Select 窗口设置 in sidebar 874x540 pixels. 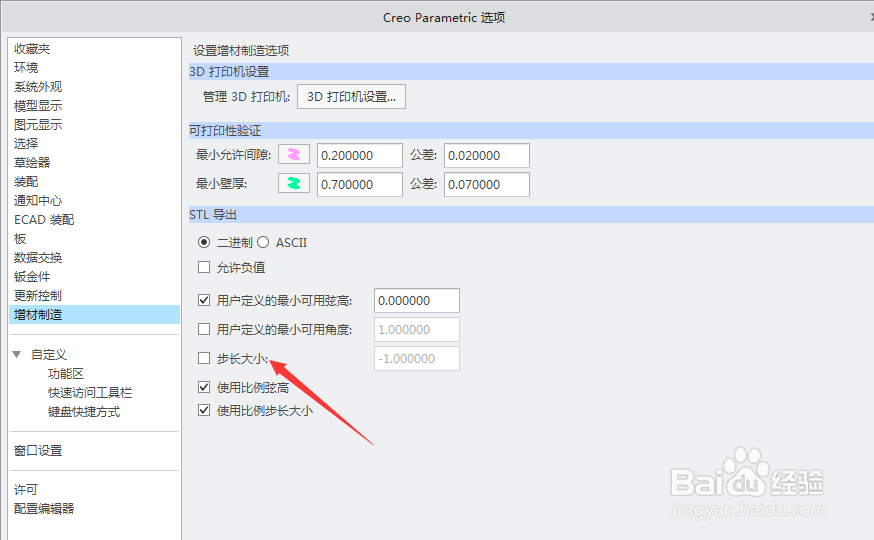click(38, 450)
